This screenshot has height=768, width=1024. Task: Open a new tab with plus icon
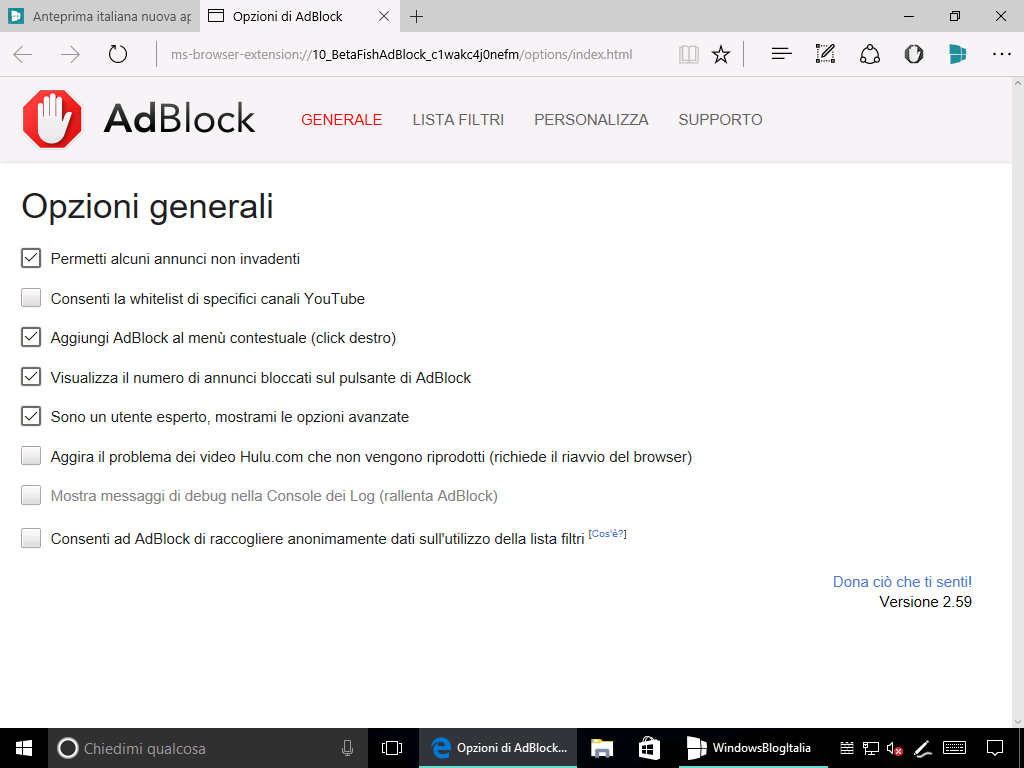point(416,16)
